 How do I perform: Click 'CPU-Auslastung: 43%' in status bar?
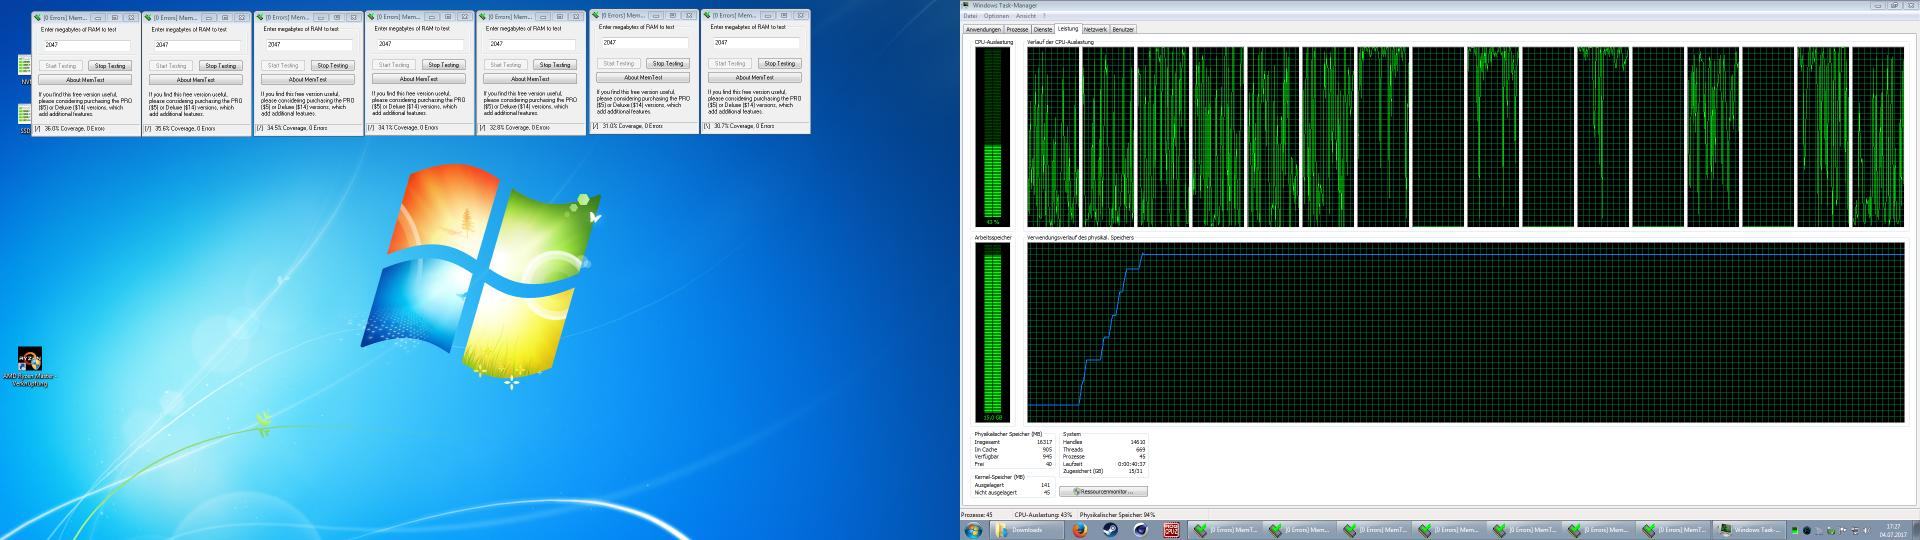[1043, 515]
